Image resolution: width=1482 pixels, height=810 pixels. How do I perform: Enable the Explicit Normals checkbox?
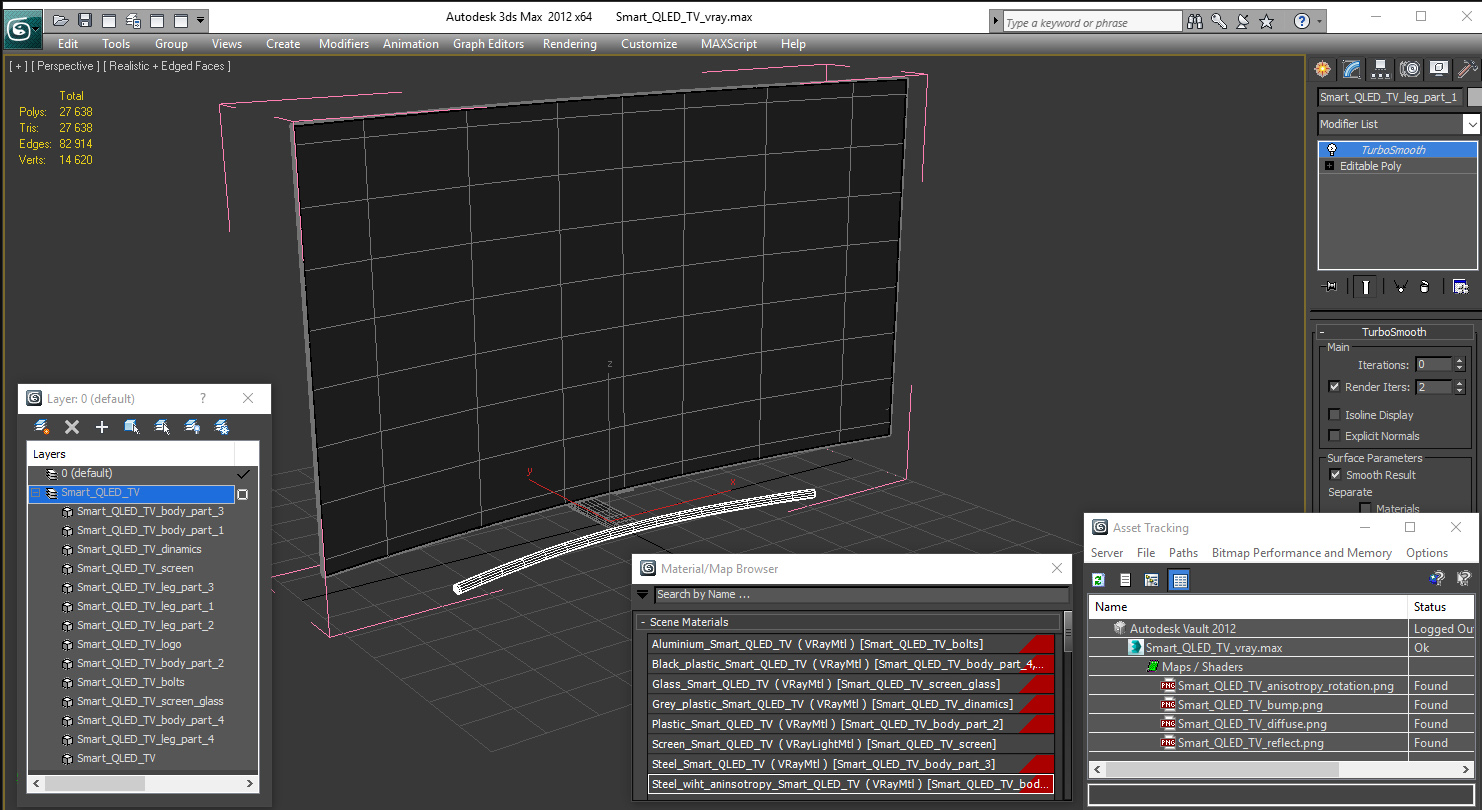[x=1335, y=436]
